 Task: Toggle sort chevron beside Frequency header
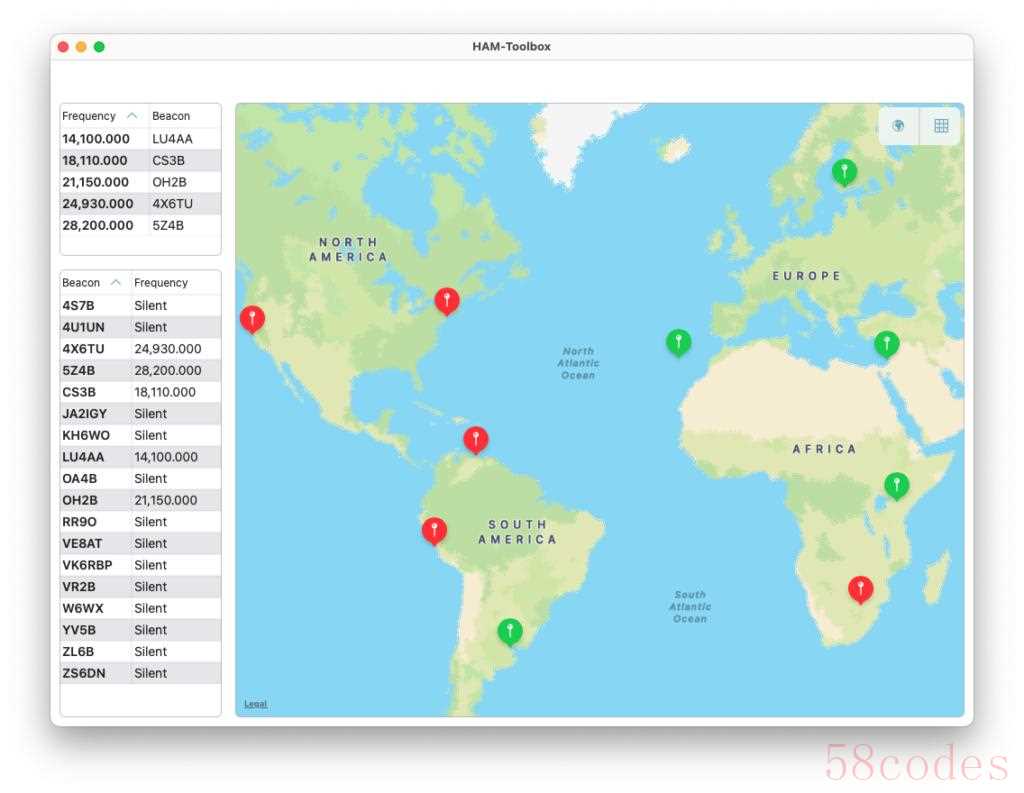point(132,116)
